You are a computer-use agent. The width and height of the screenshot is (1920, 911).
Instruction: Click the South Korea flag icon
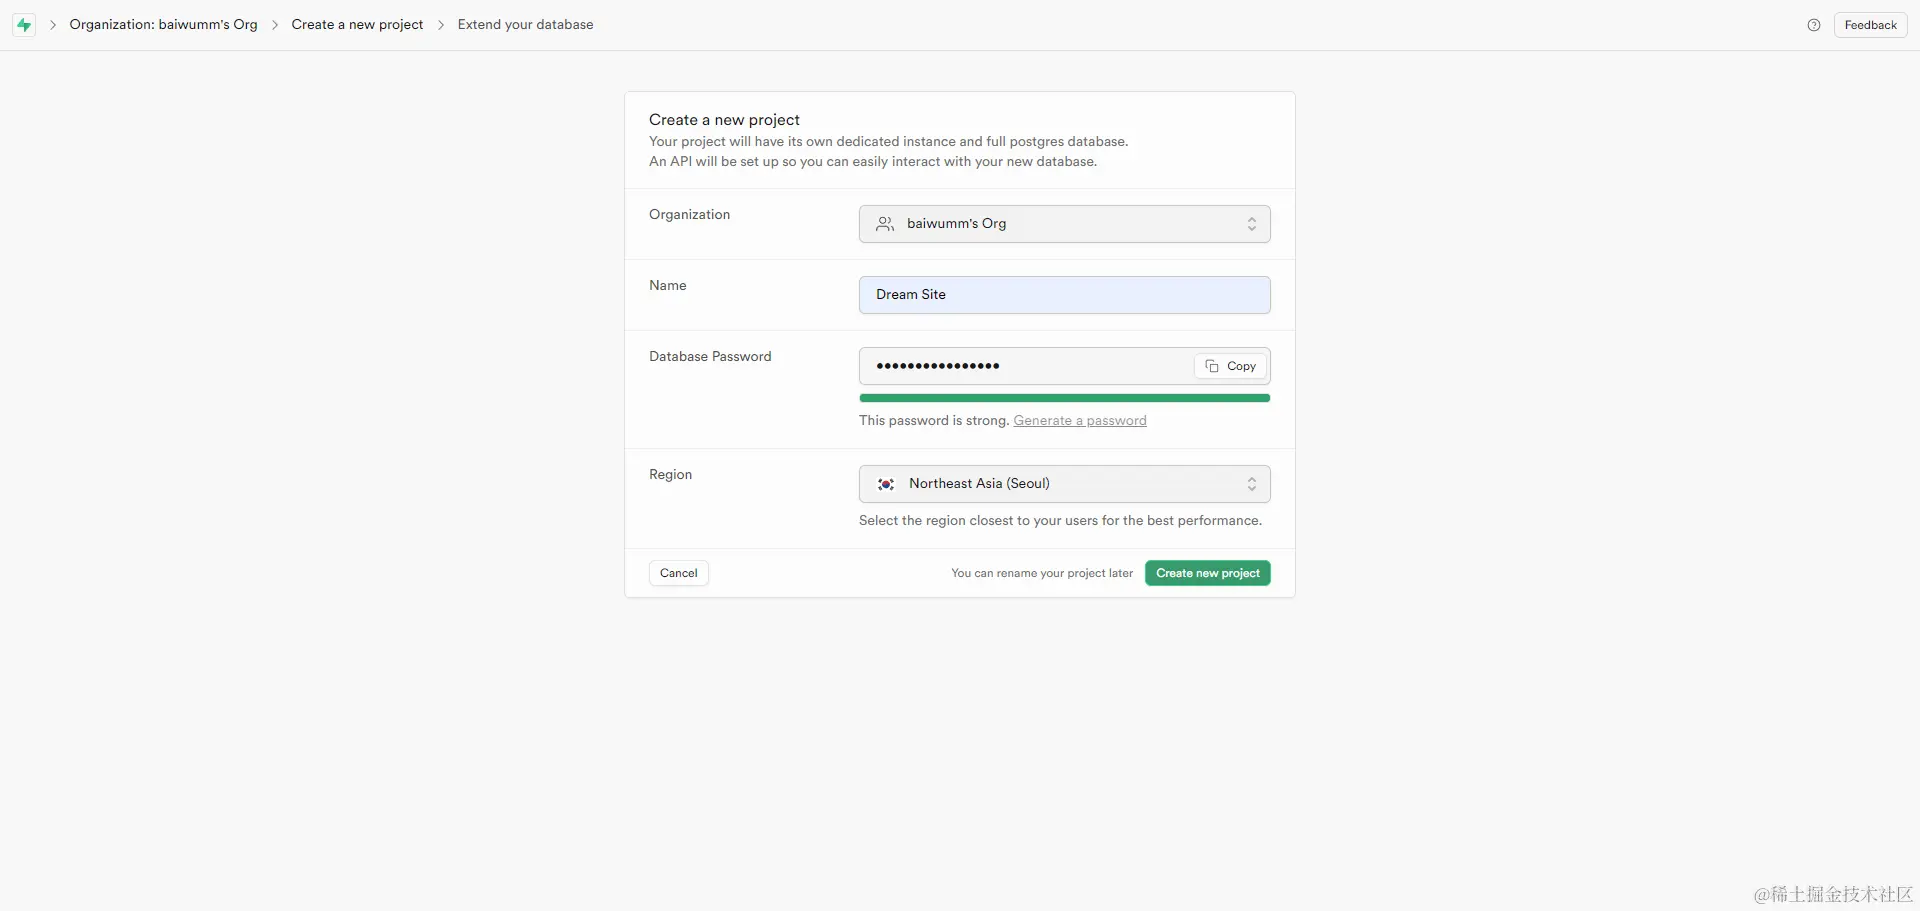886,484
